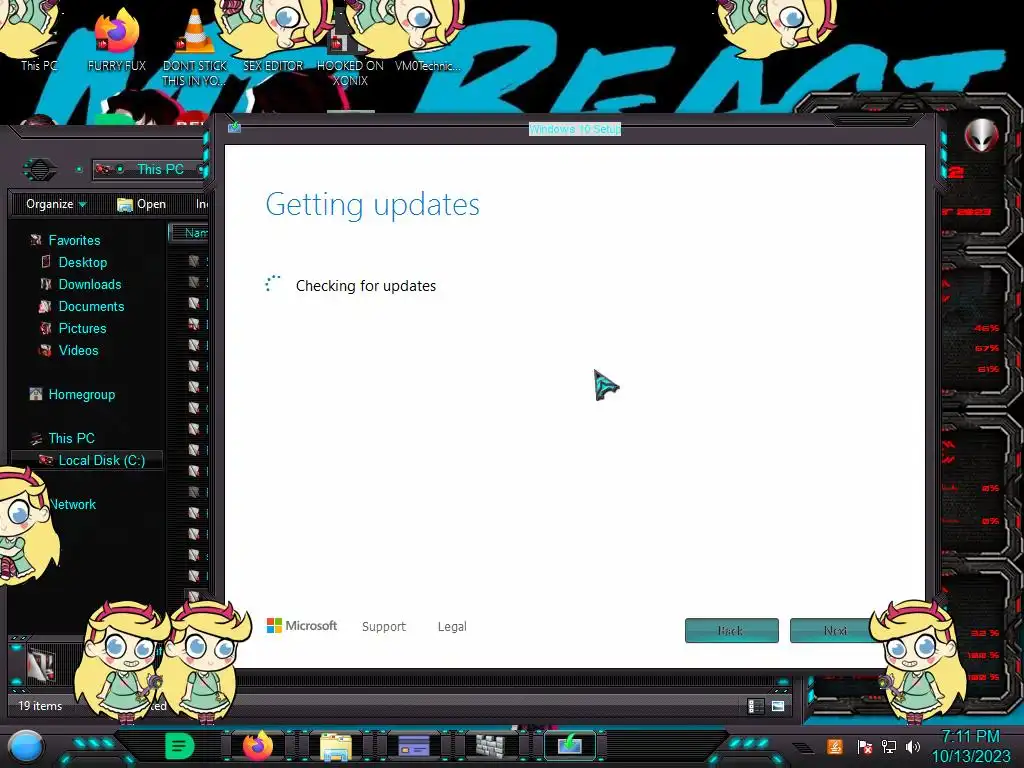Viewport: 1024px width, 768px height.
Task: Select Homegroup in the Explorer navigation pane
Action: (x=82, y=394)
